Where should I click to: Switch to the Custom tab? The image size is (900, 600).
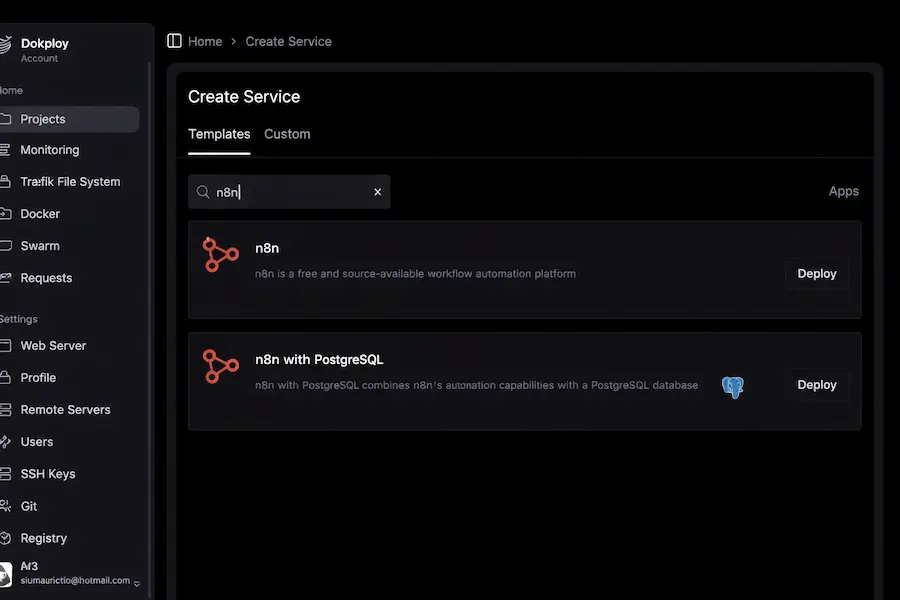[287, 133]
